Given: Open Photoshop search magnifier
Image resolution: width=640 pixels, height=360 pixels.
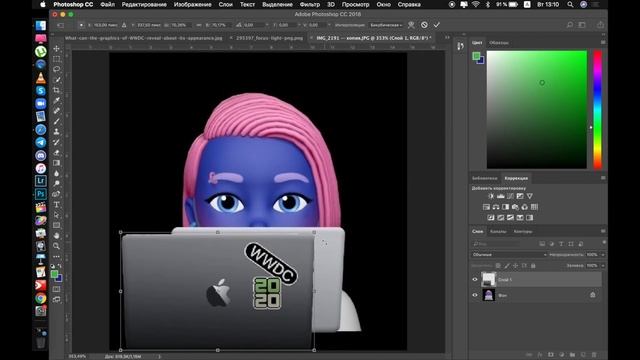Looking at the screenshot, I should pyautogui.click(x=570, y=25).
